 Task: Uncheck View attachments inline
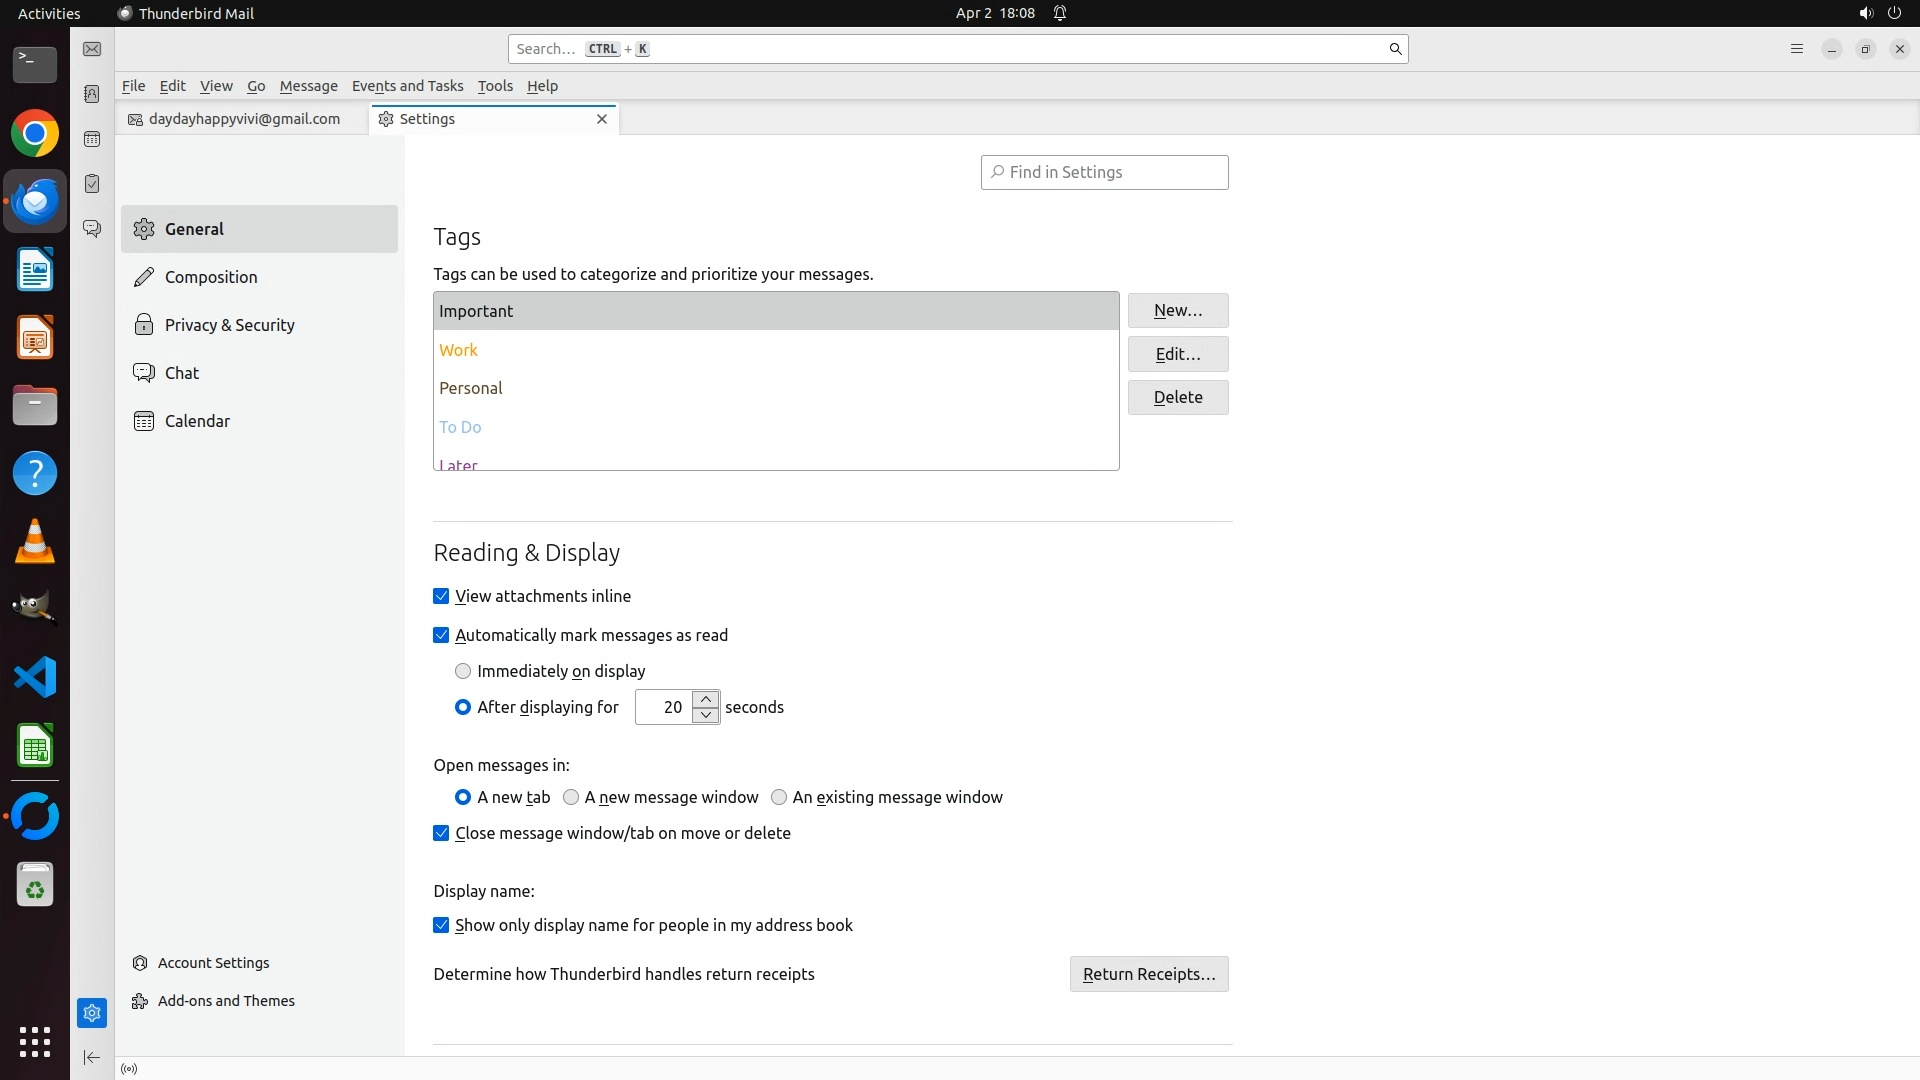pos(441,596)
